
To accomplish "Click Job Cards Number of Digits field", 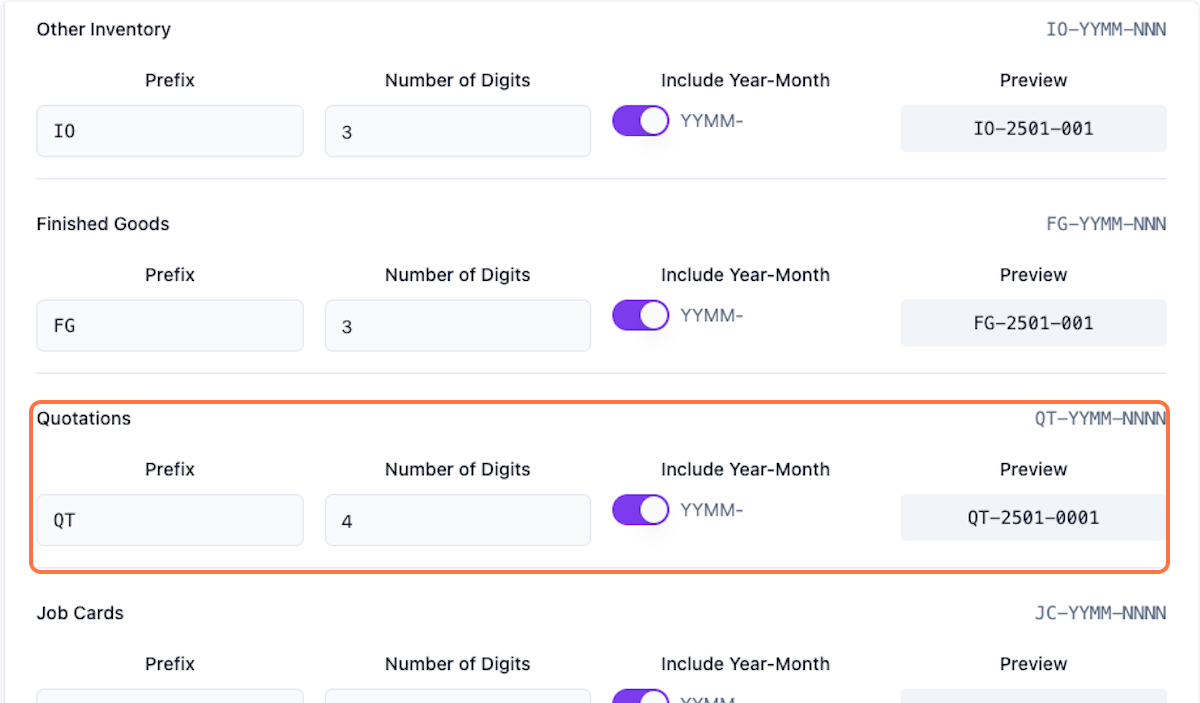I will pyautogui.click(x=457, y=697).
